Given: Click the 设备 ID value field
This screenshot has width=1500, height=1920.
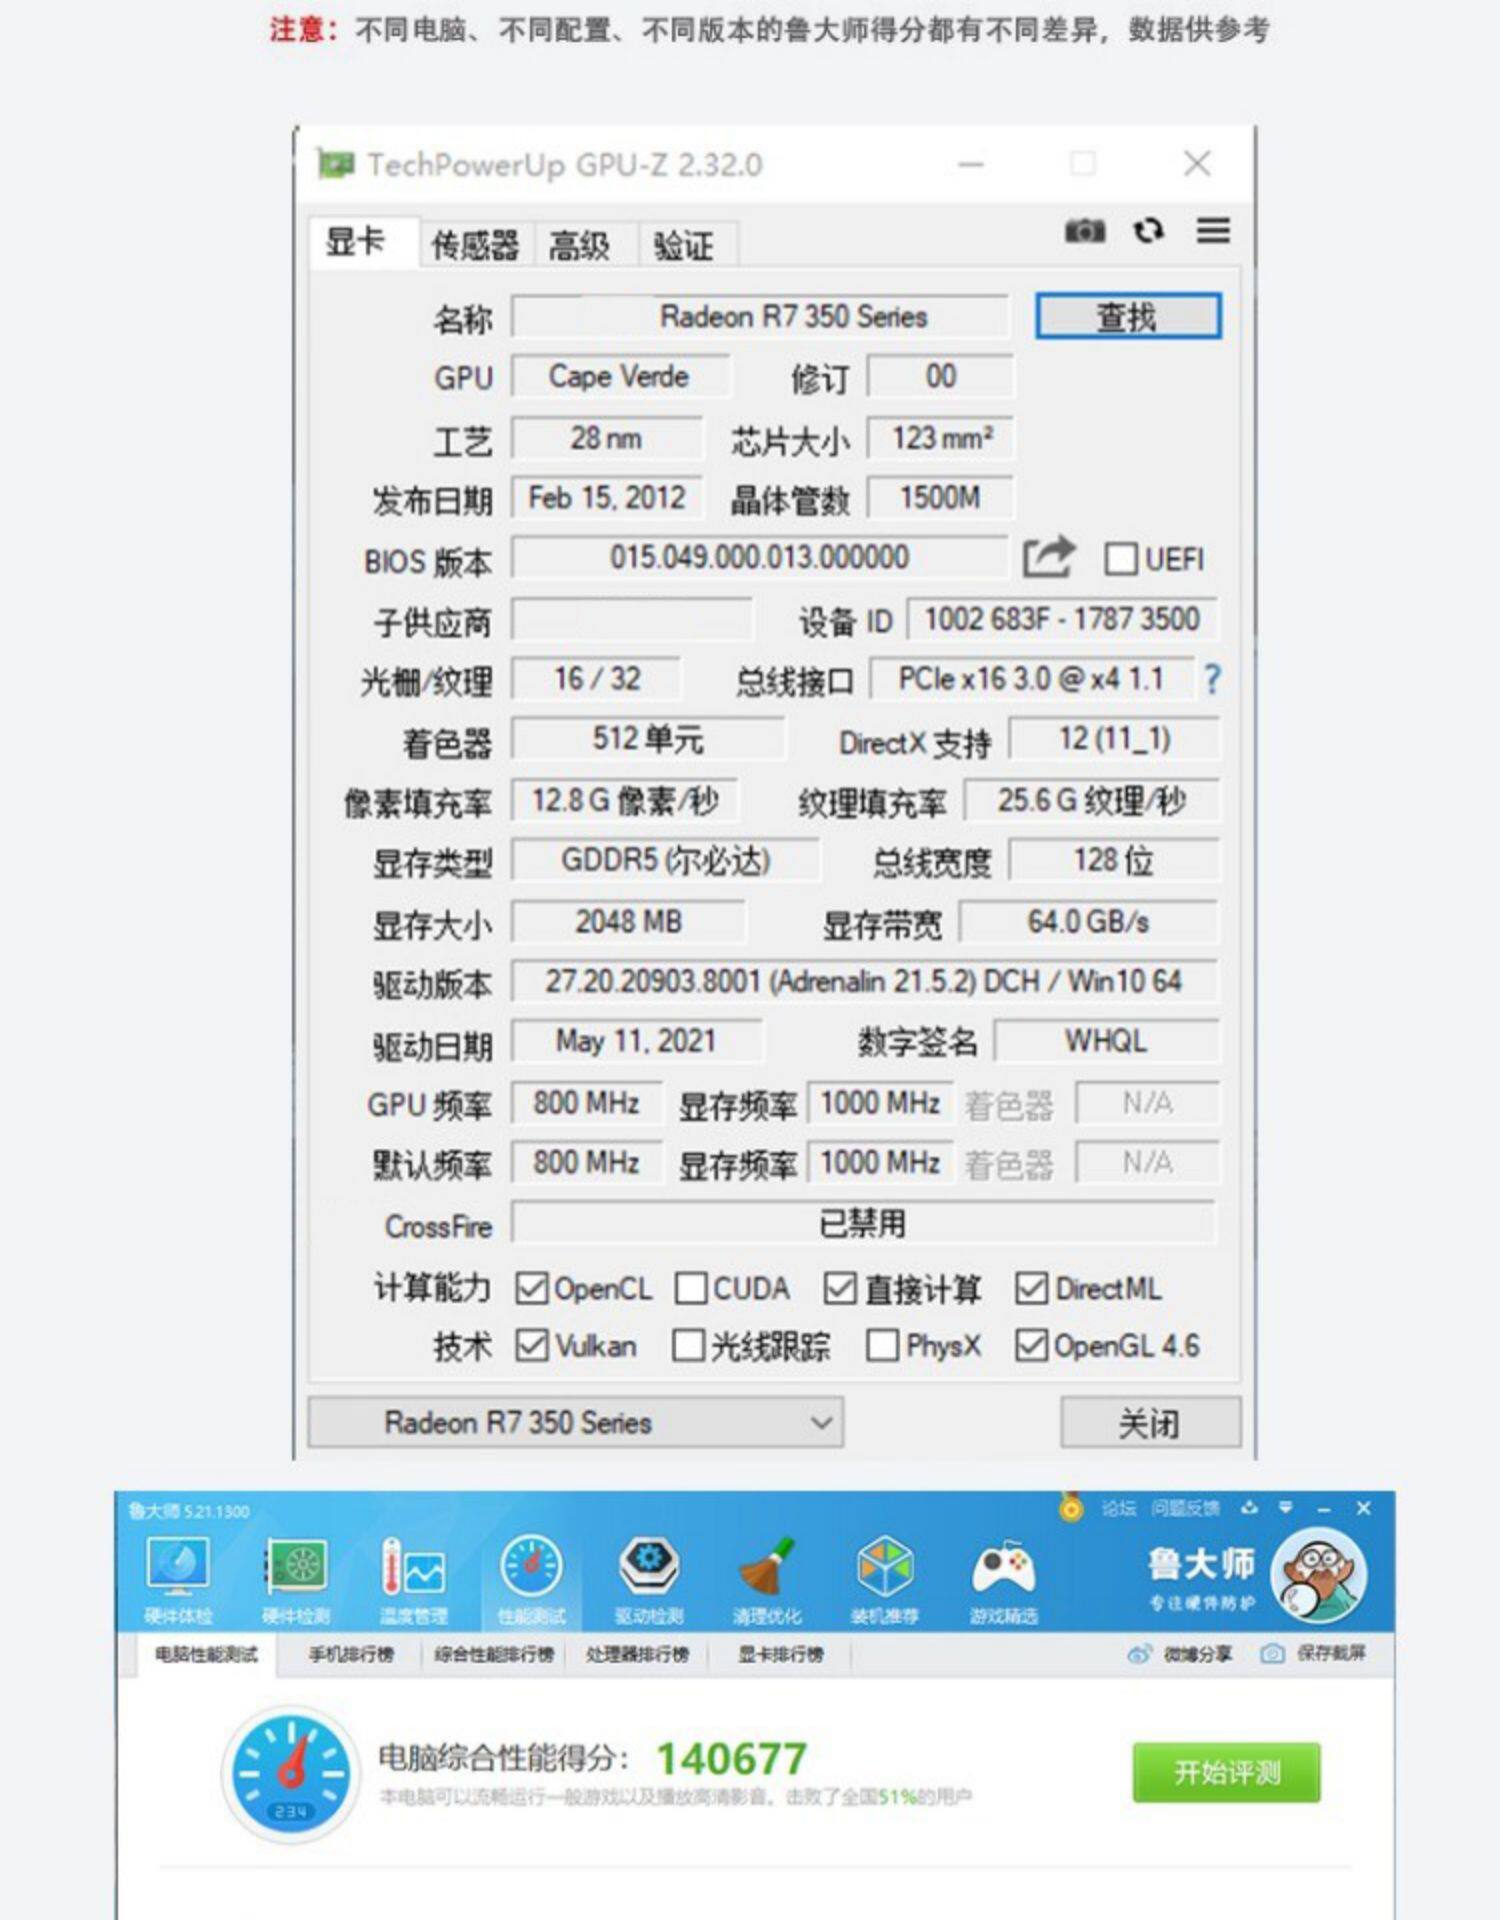Looking at the screenshot, I should [1062, 619].
